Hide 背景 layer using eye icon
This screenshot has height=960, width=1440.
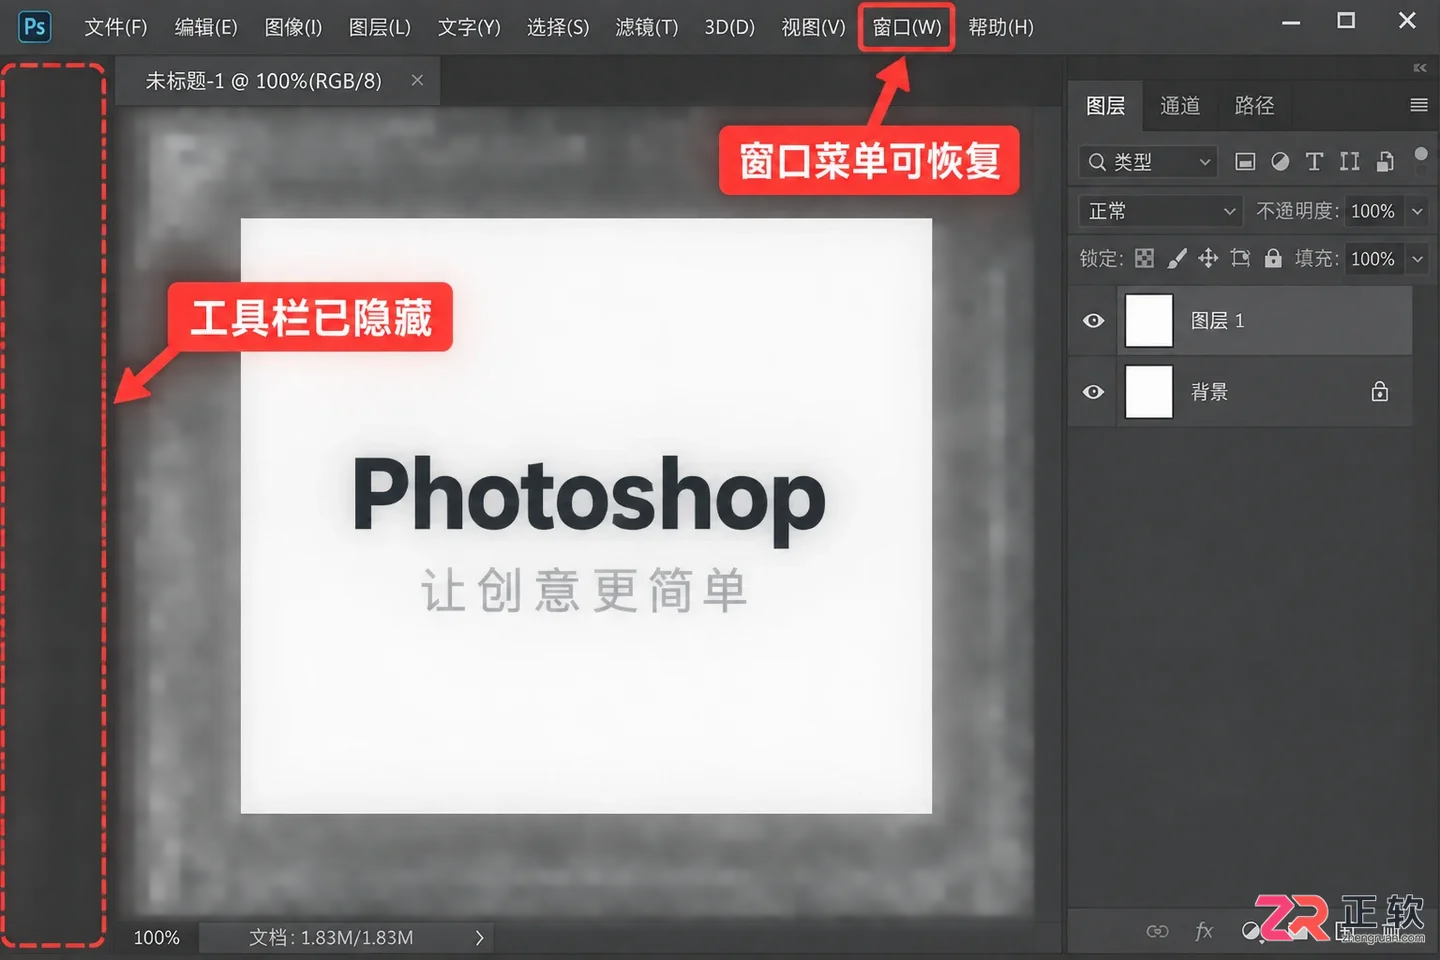(x=1093, y=392)
